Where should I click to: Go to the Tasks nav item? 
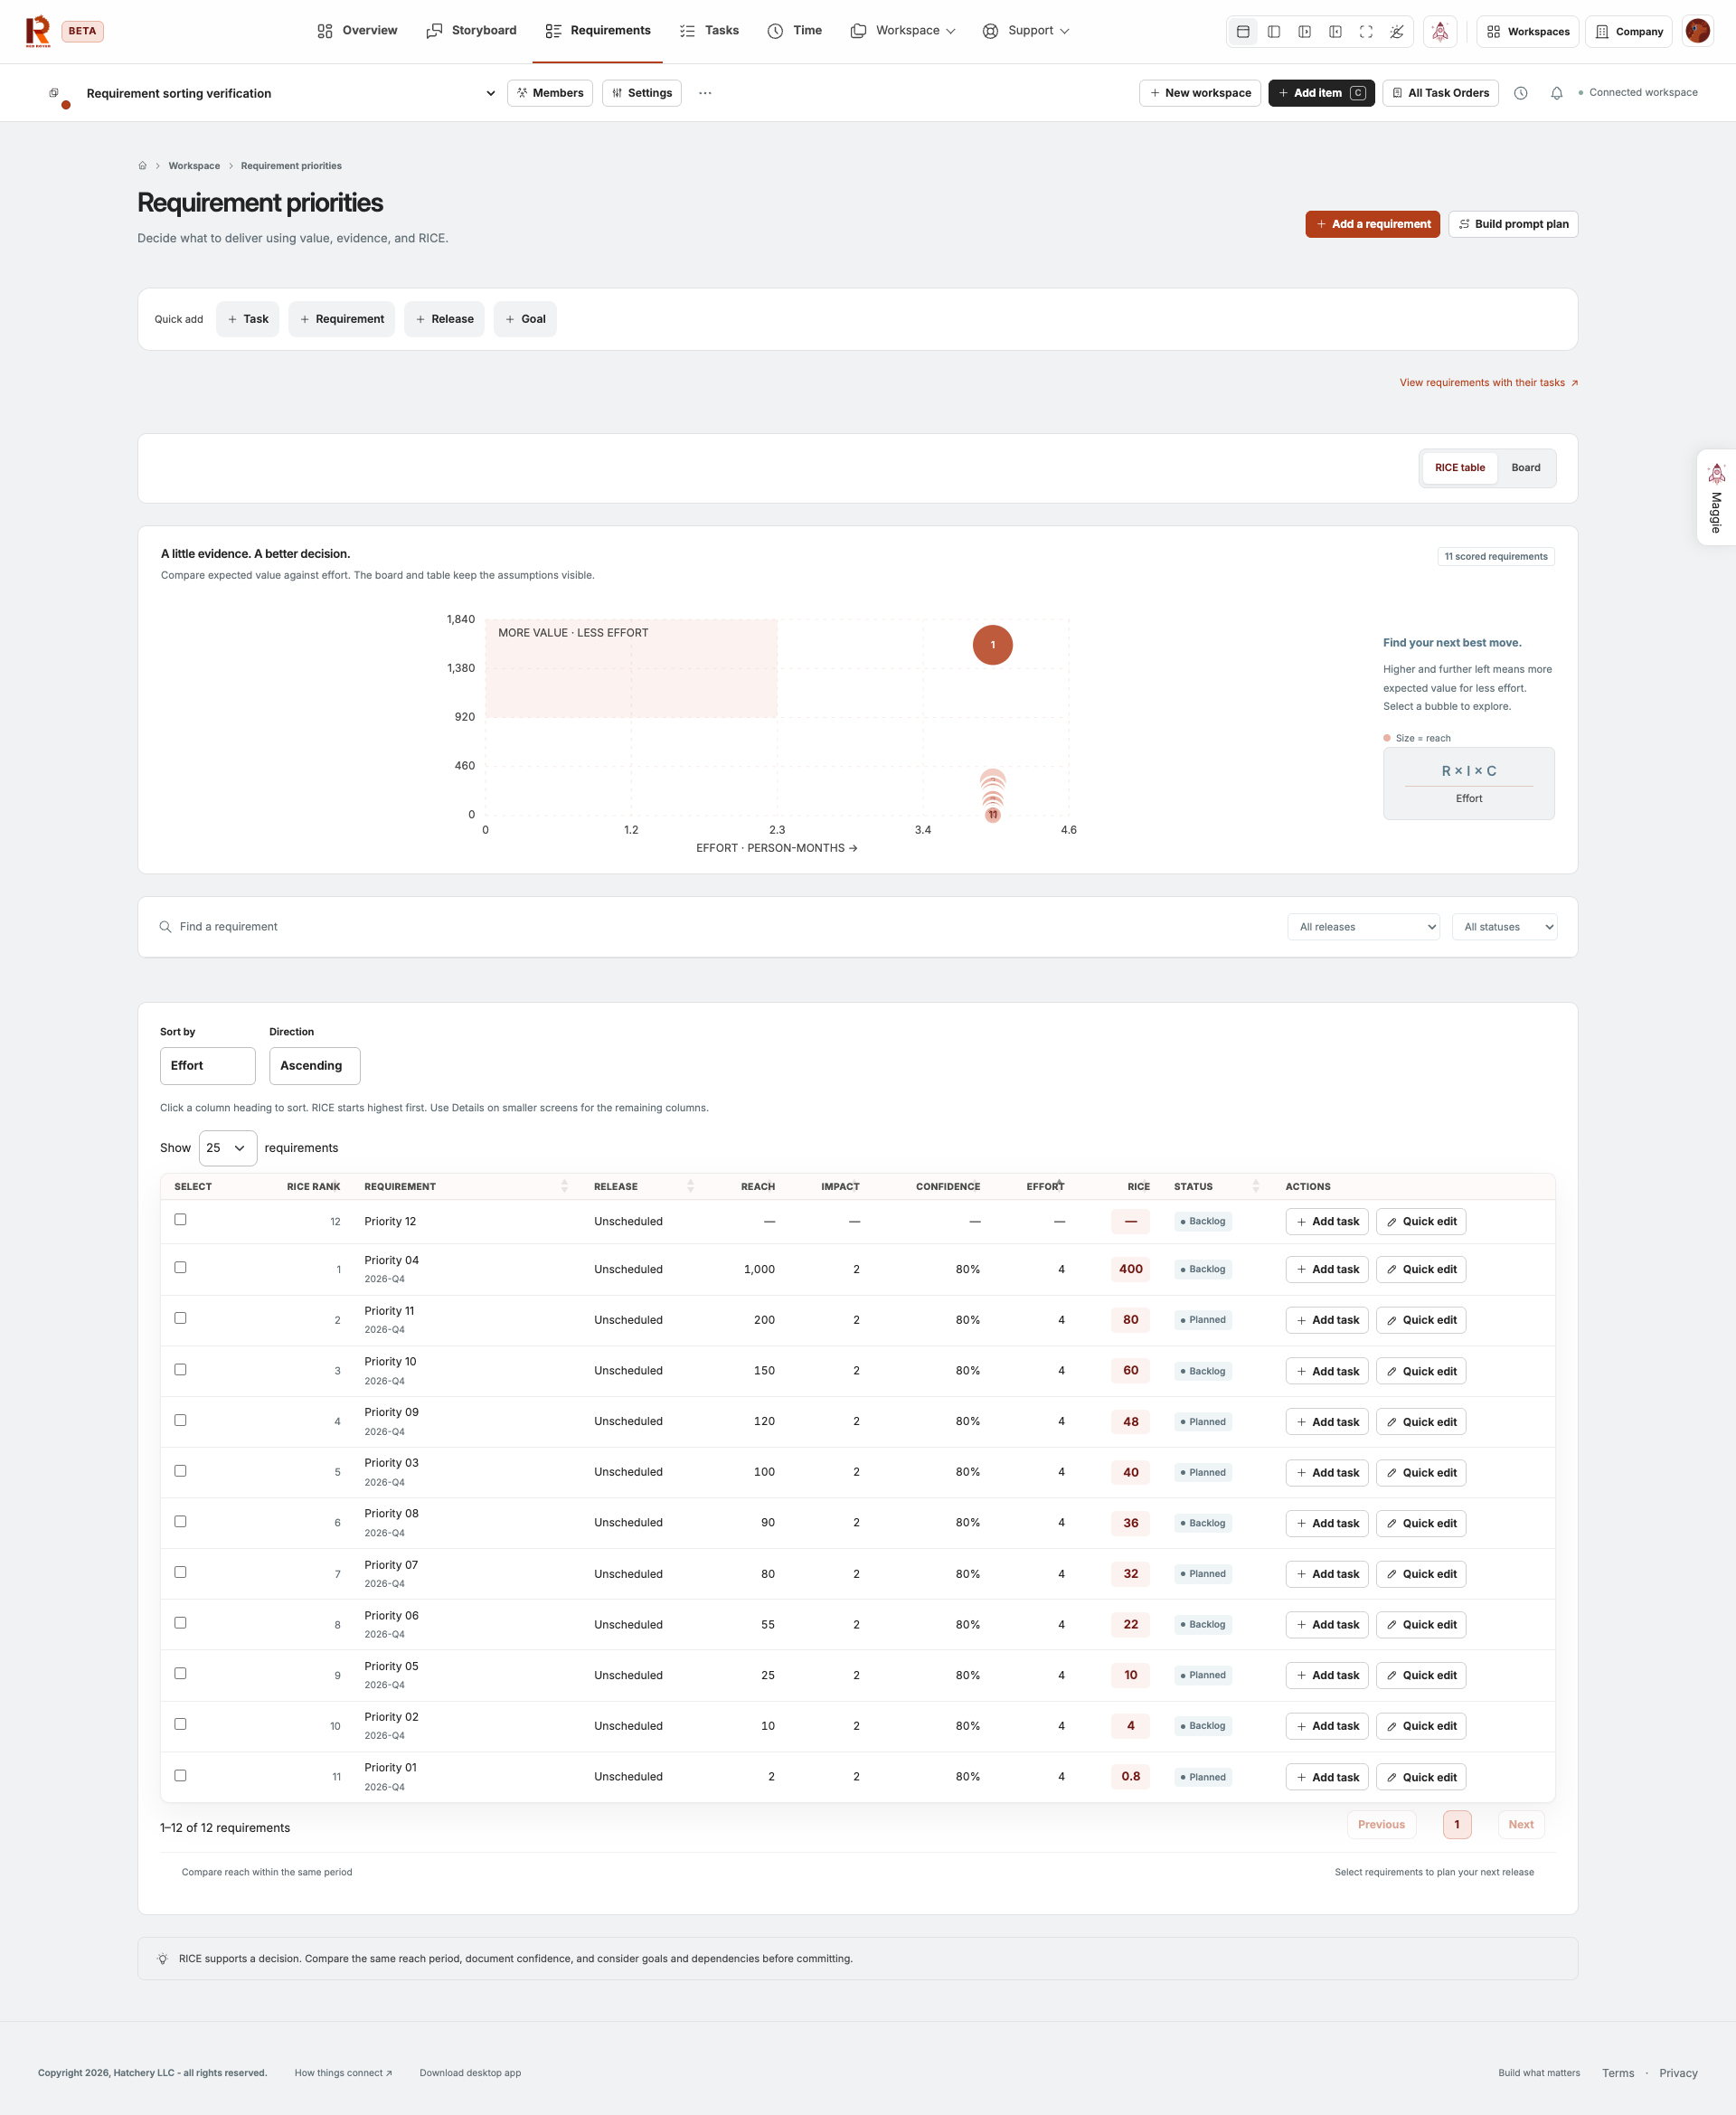(x=709, y=31)
